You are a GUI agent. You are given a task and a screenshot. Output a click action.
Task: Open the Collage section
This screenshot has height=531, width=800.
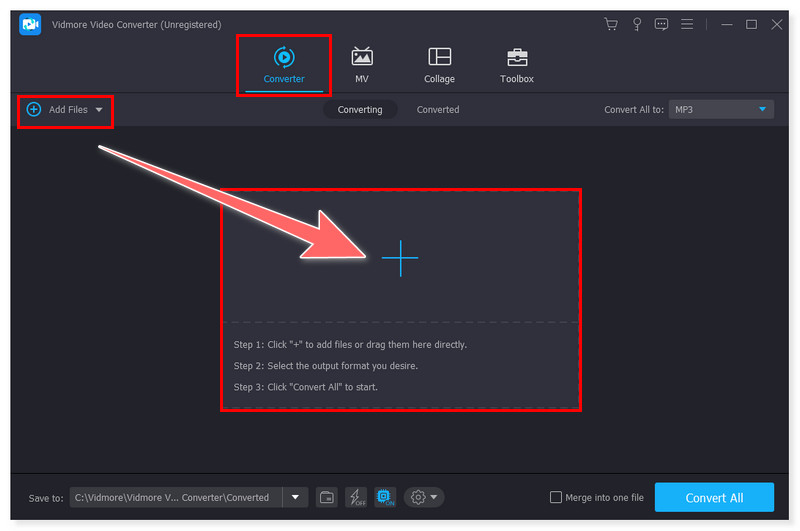click(x=439, y=65)
